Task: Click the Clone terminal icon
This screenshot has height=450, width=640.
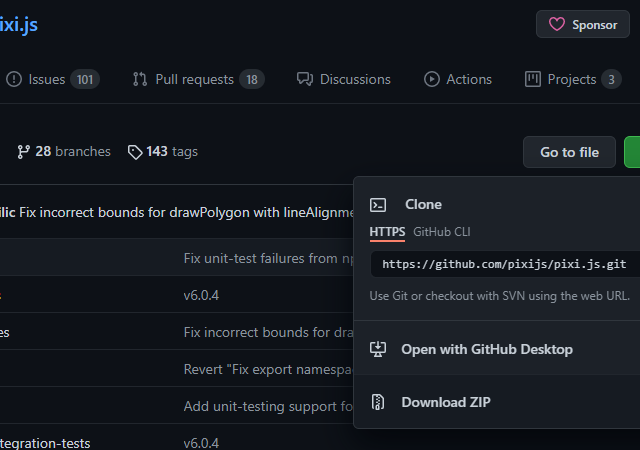Action: 378,205
